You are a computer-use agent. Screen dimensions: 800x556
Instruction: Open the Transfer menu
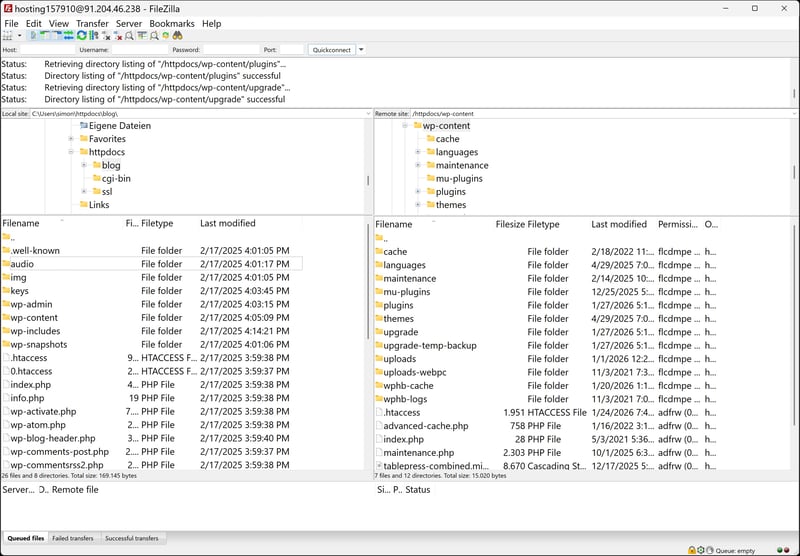[x=92, y=23]
